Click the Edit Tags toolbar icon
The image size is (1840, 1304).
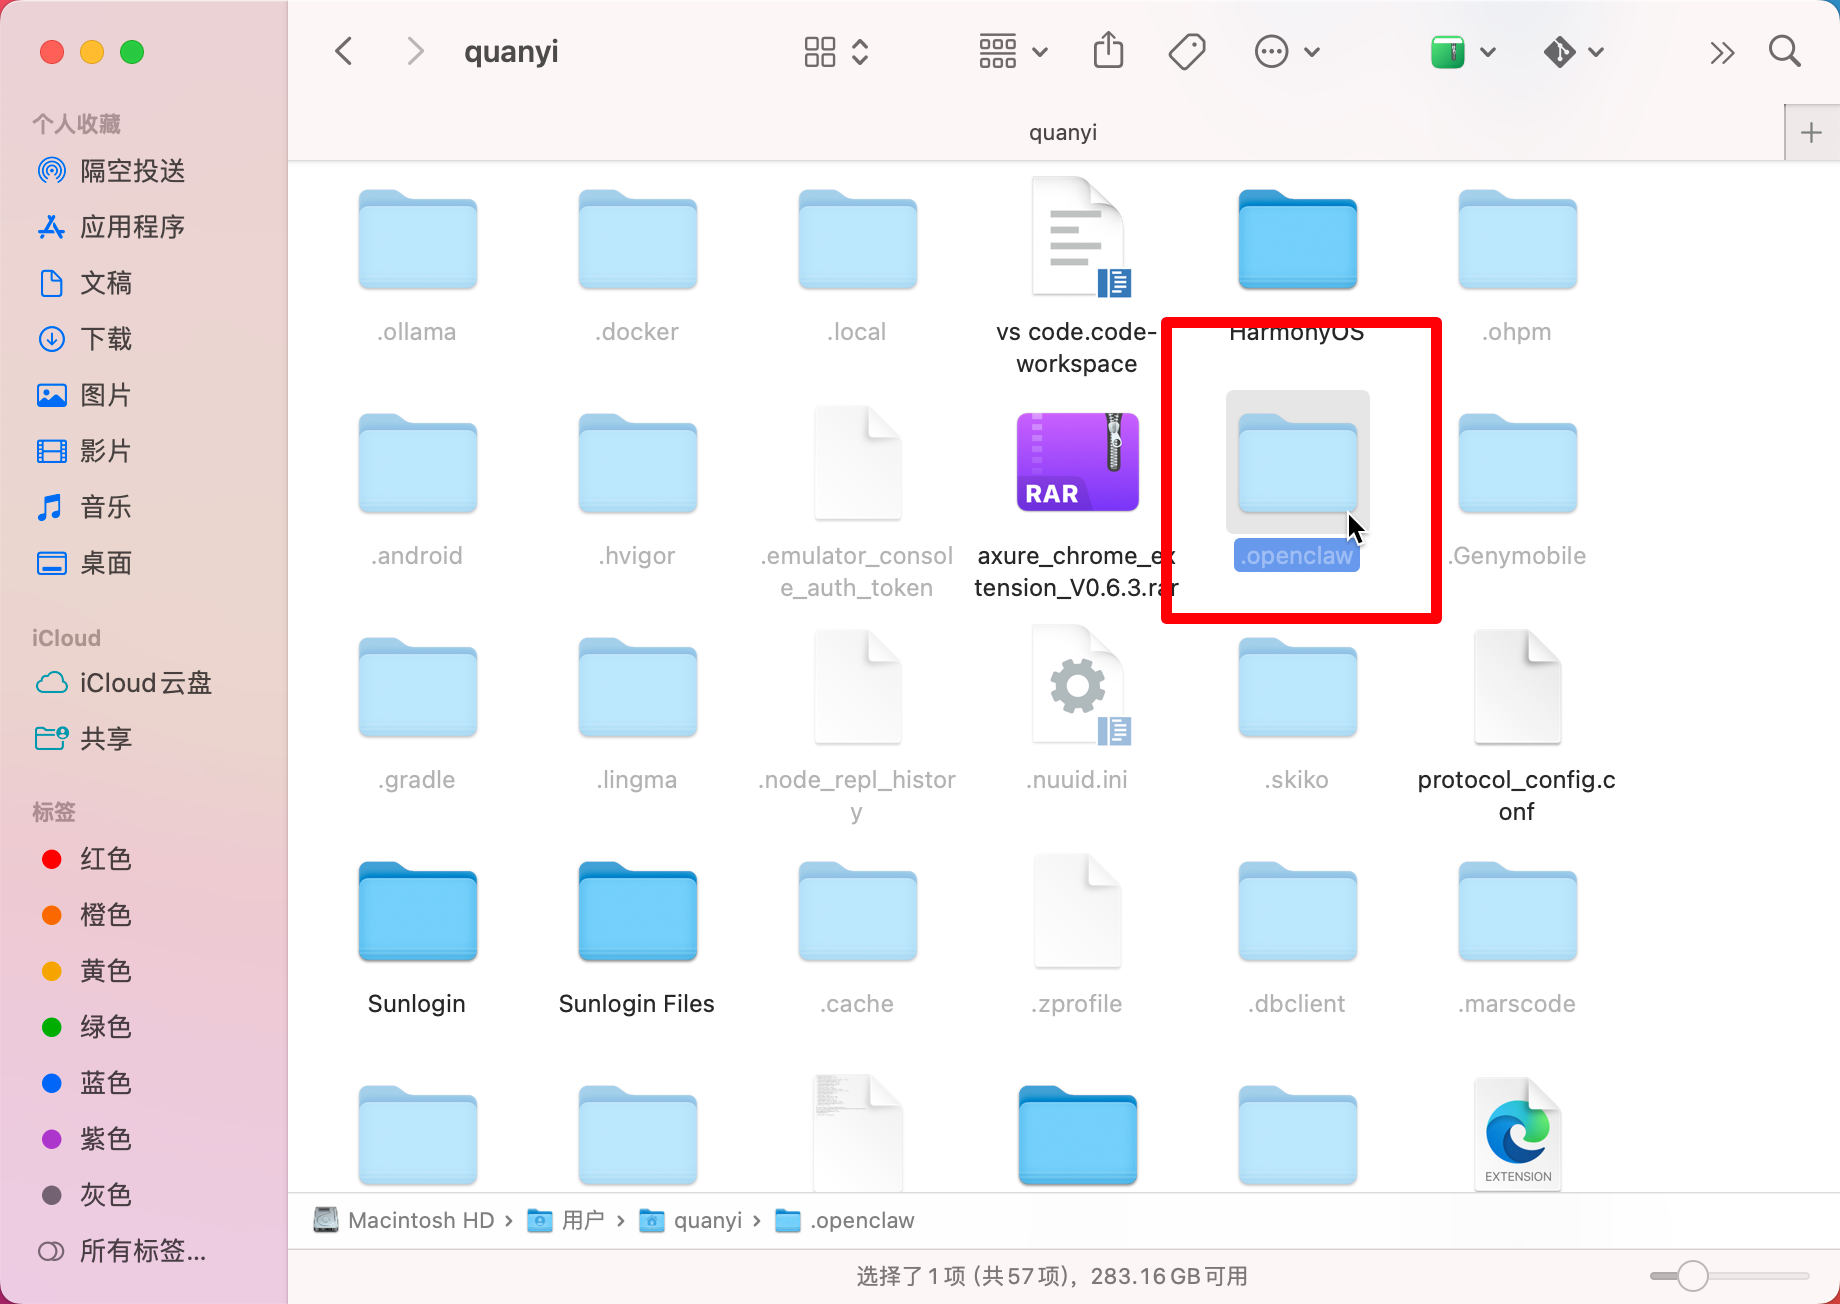tap(1187, 51)
